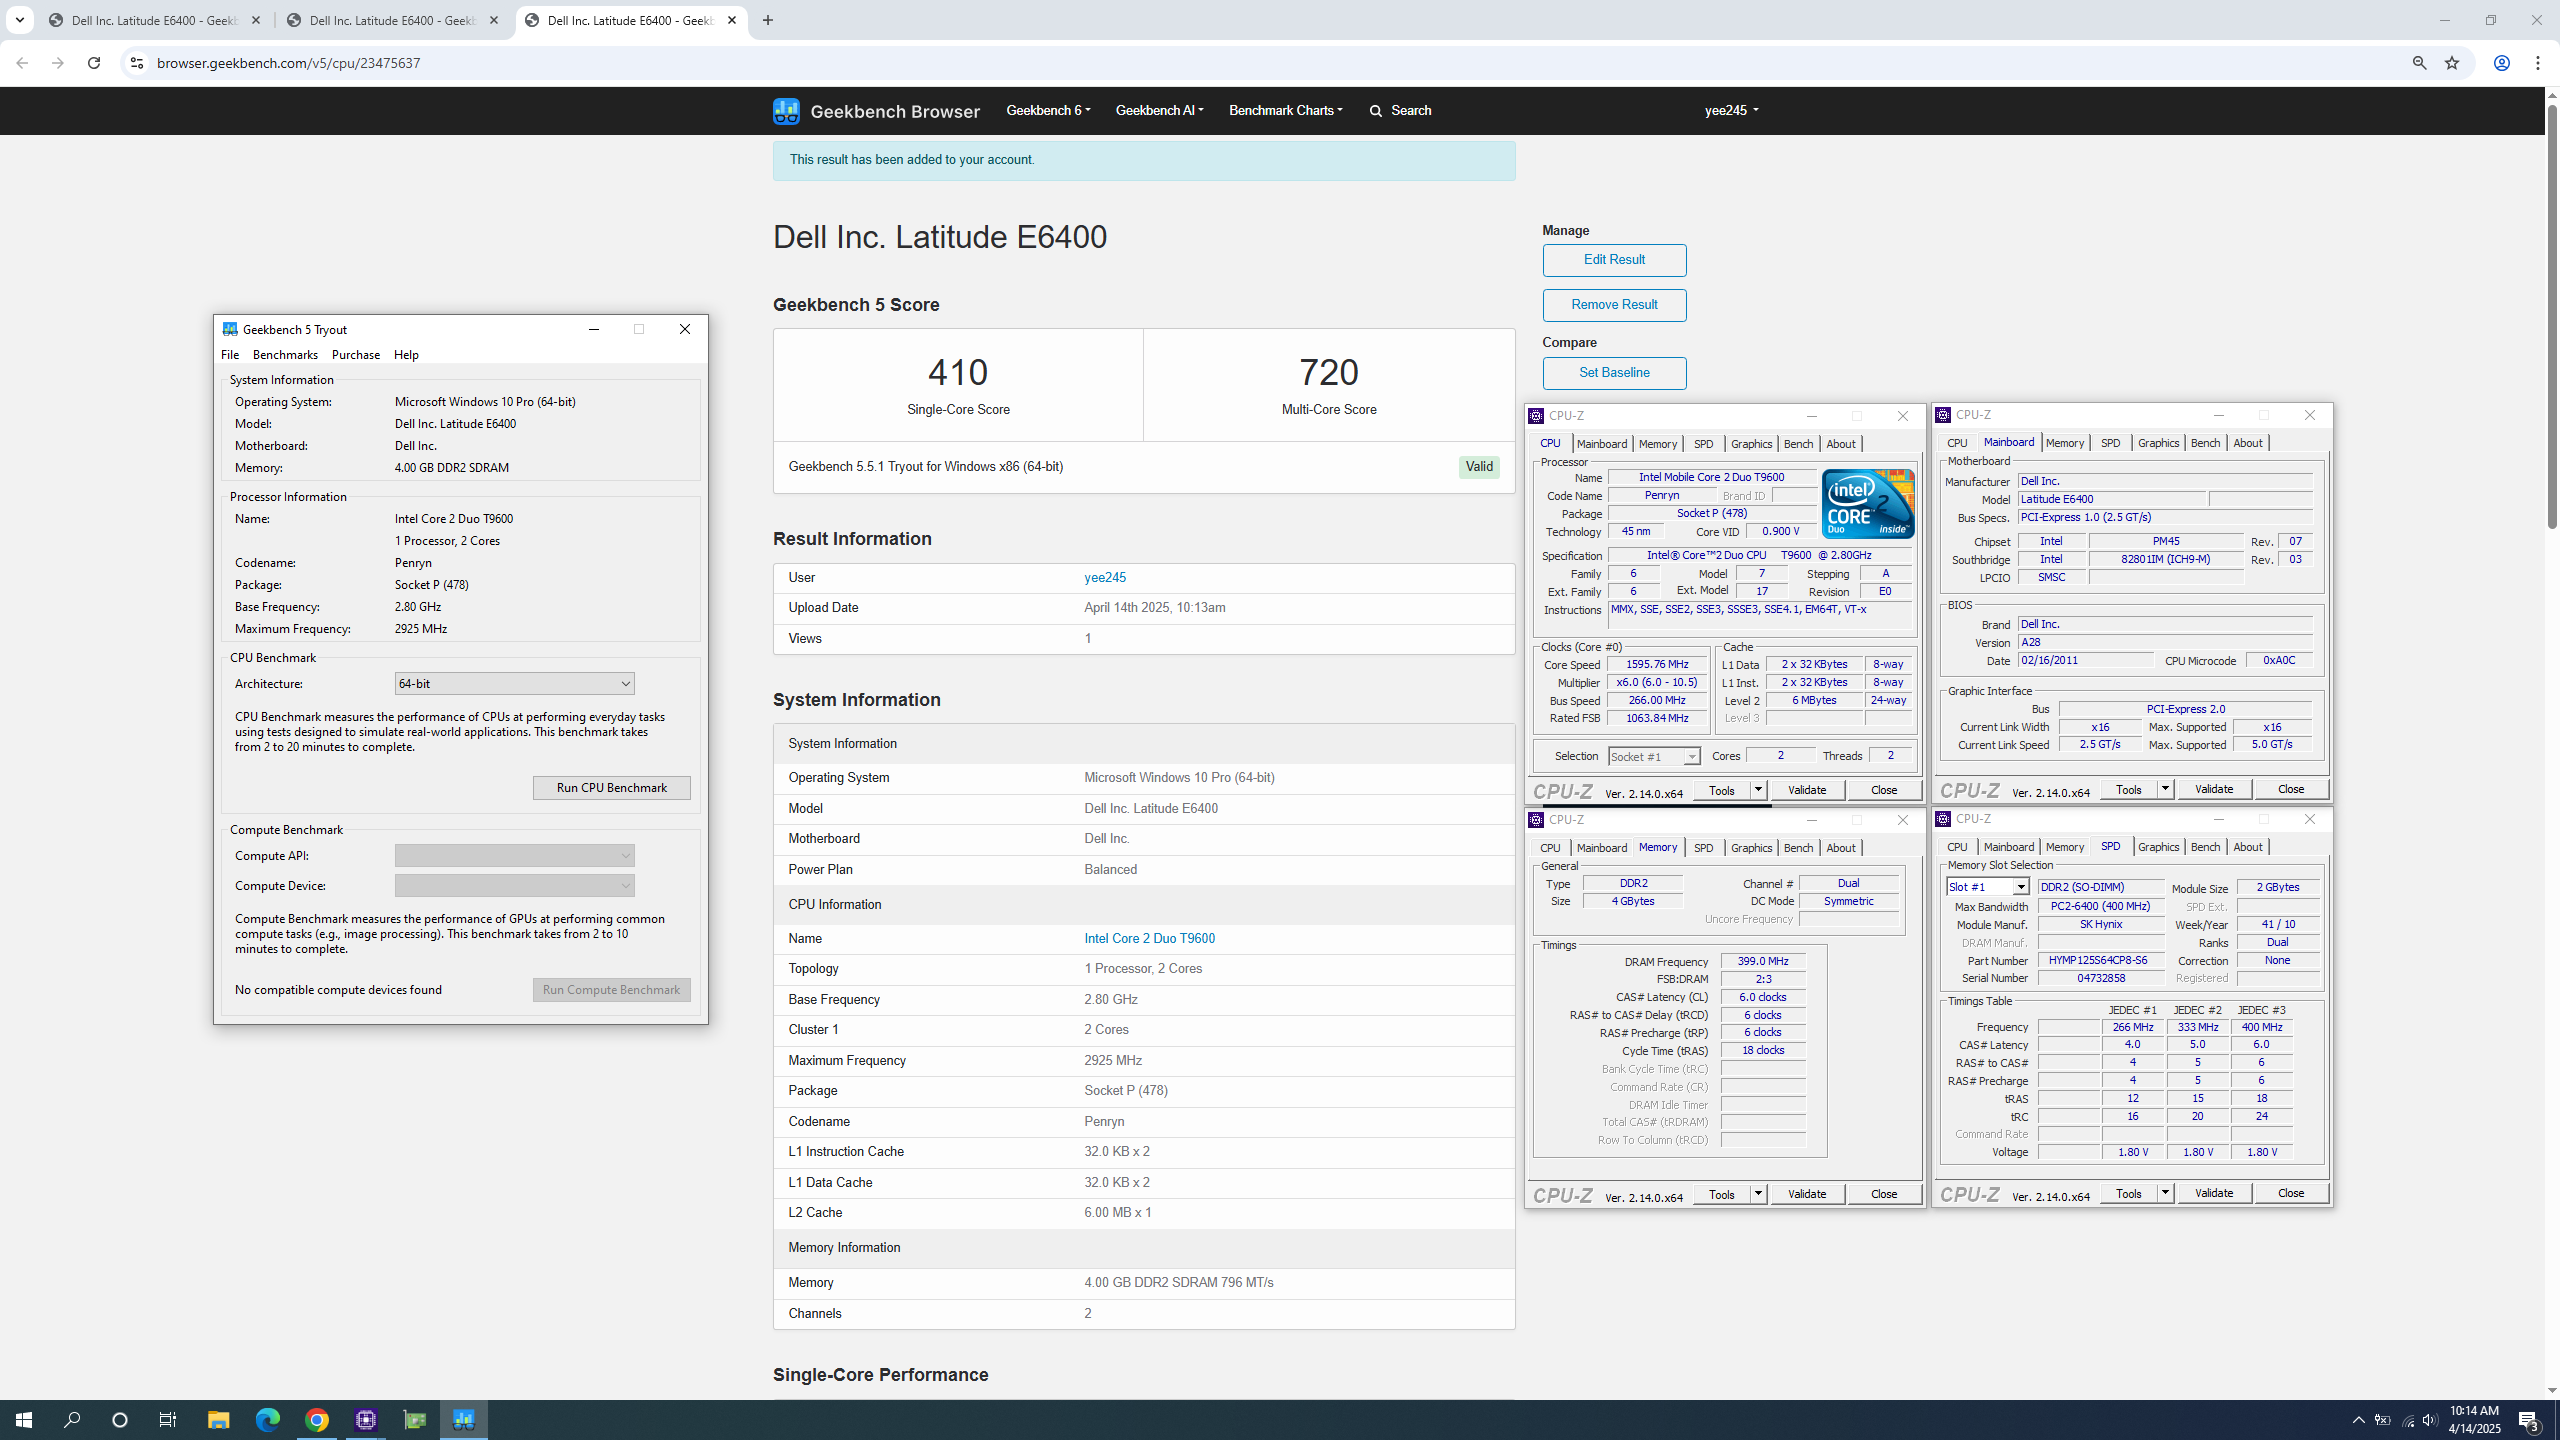This screenshot has height=1440, width=2560.
Task: Click the Intel Core 2 Duo logo in CPU-Z
Action: point(1868,503)
